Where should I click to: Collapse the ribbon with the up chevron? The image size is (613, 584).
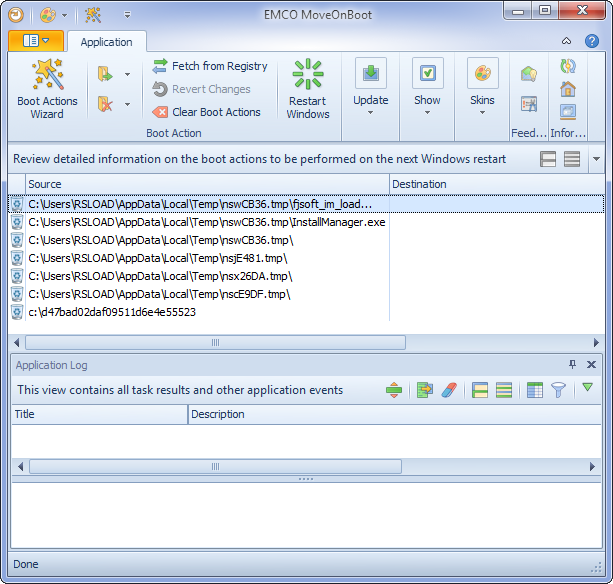point(566,41)
